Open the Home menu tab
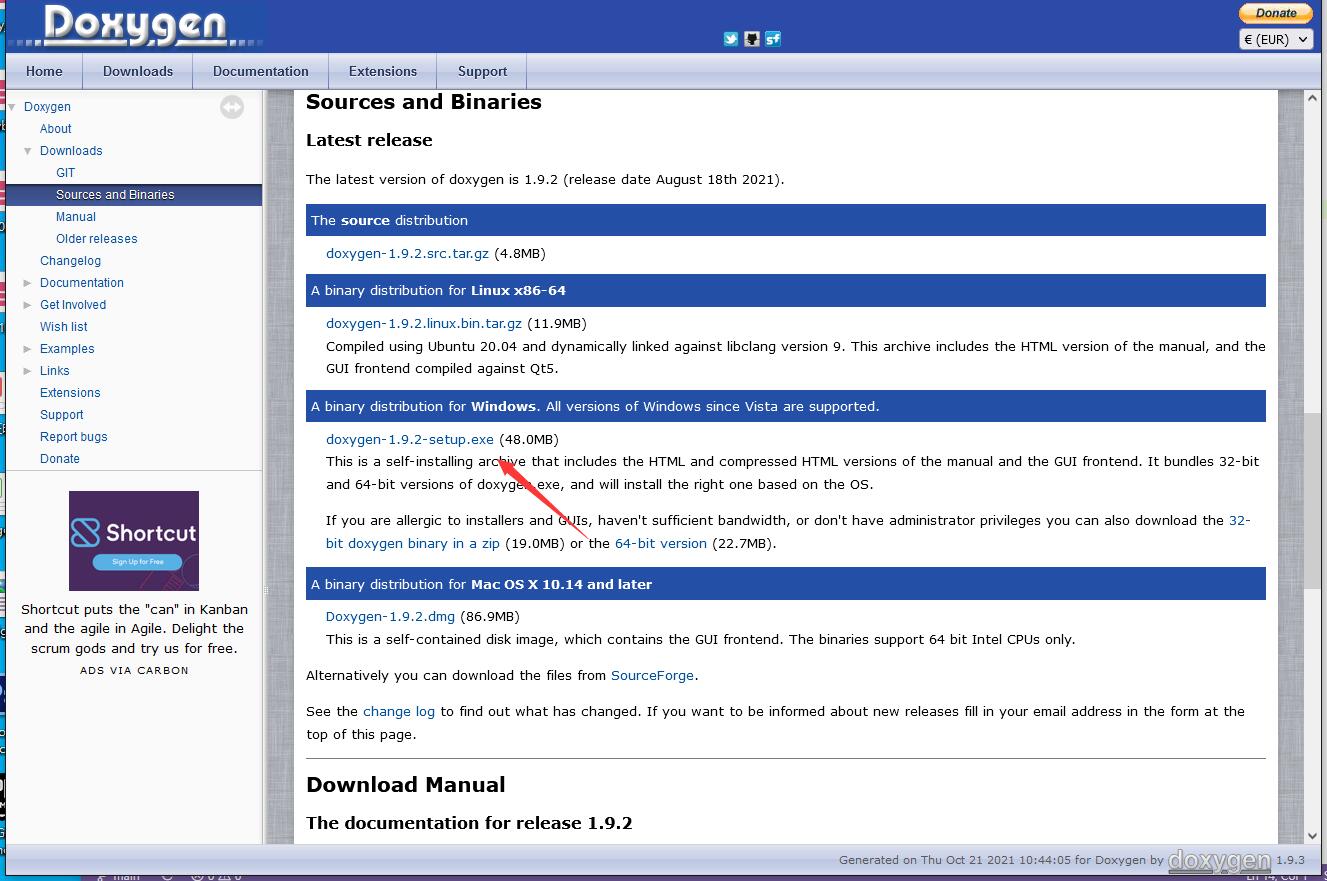 pos(44,71)
